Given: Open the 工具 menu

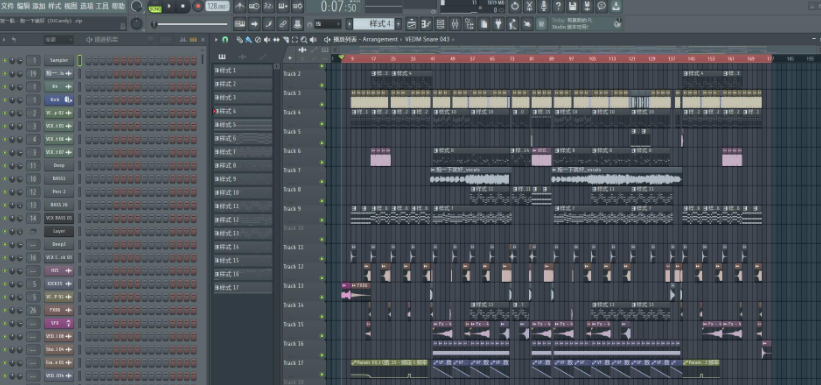Looking at the screenshot, I should pos(102,6).
